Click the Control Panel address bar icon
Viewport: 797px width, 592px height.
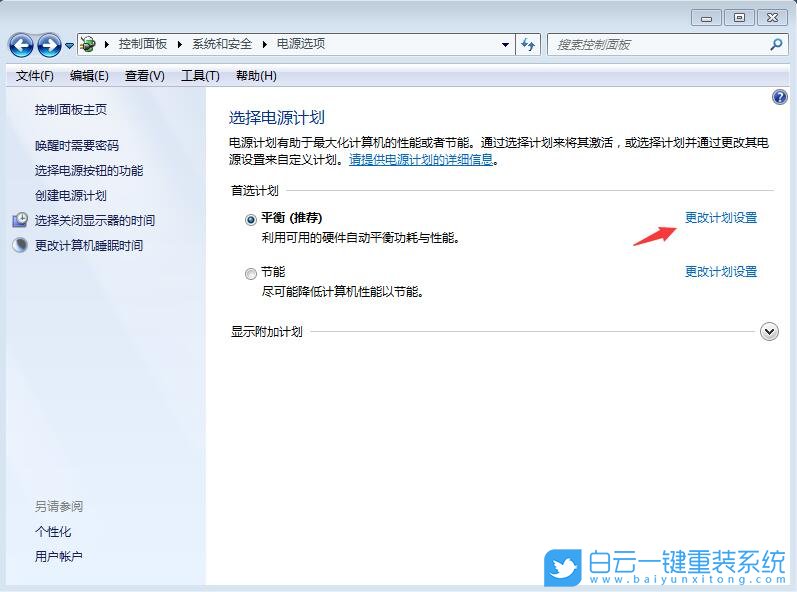(x=88, y=44)
